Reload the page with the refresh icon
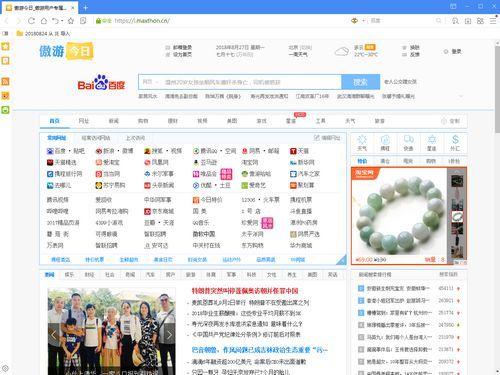500x375 pixels. pos(31,21)
